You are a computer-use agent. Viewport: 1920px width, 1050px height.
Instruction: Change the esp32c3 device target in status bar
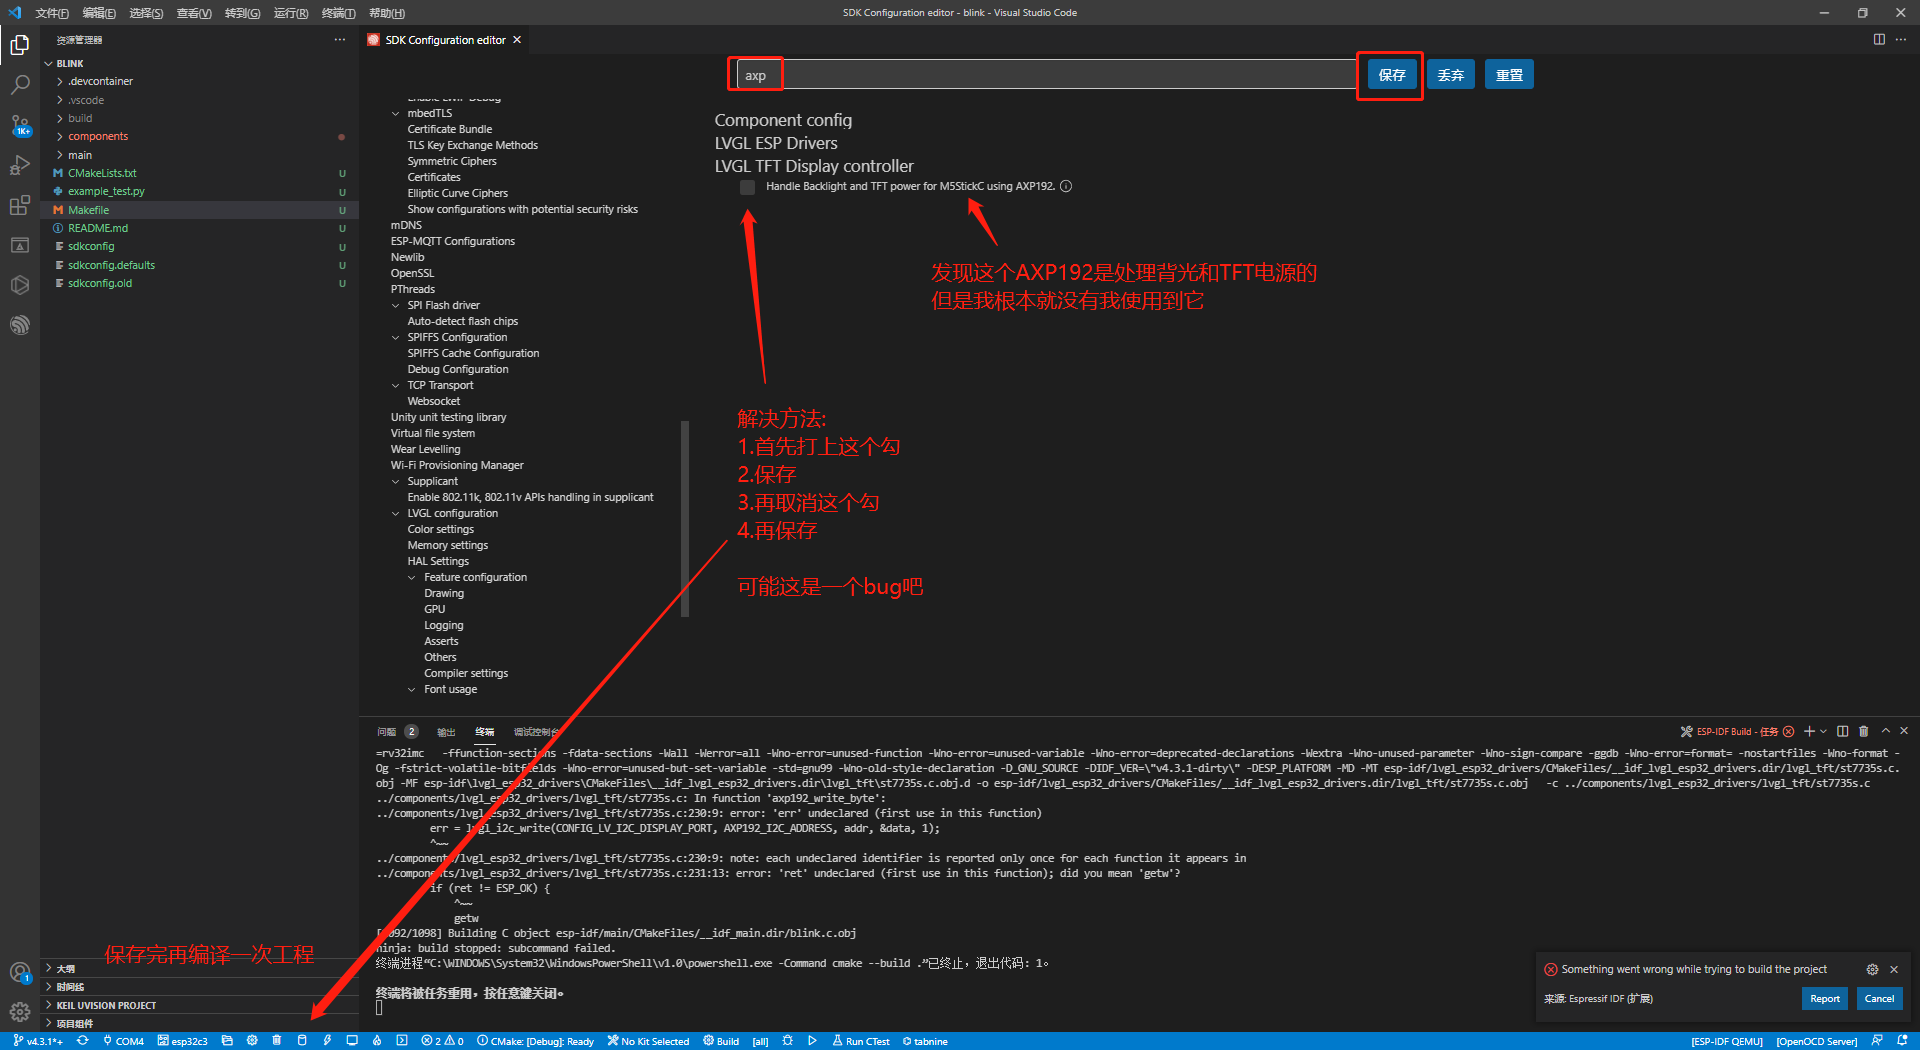[183, 1041]
